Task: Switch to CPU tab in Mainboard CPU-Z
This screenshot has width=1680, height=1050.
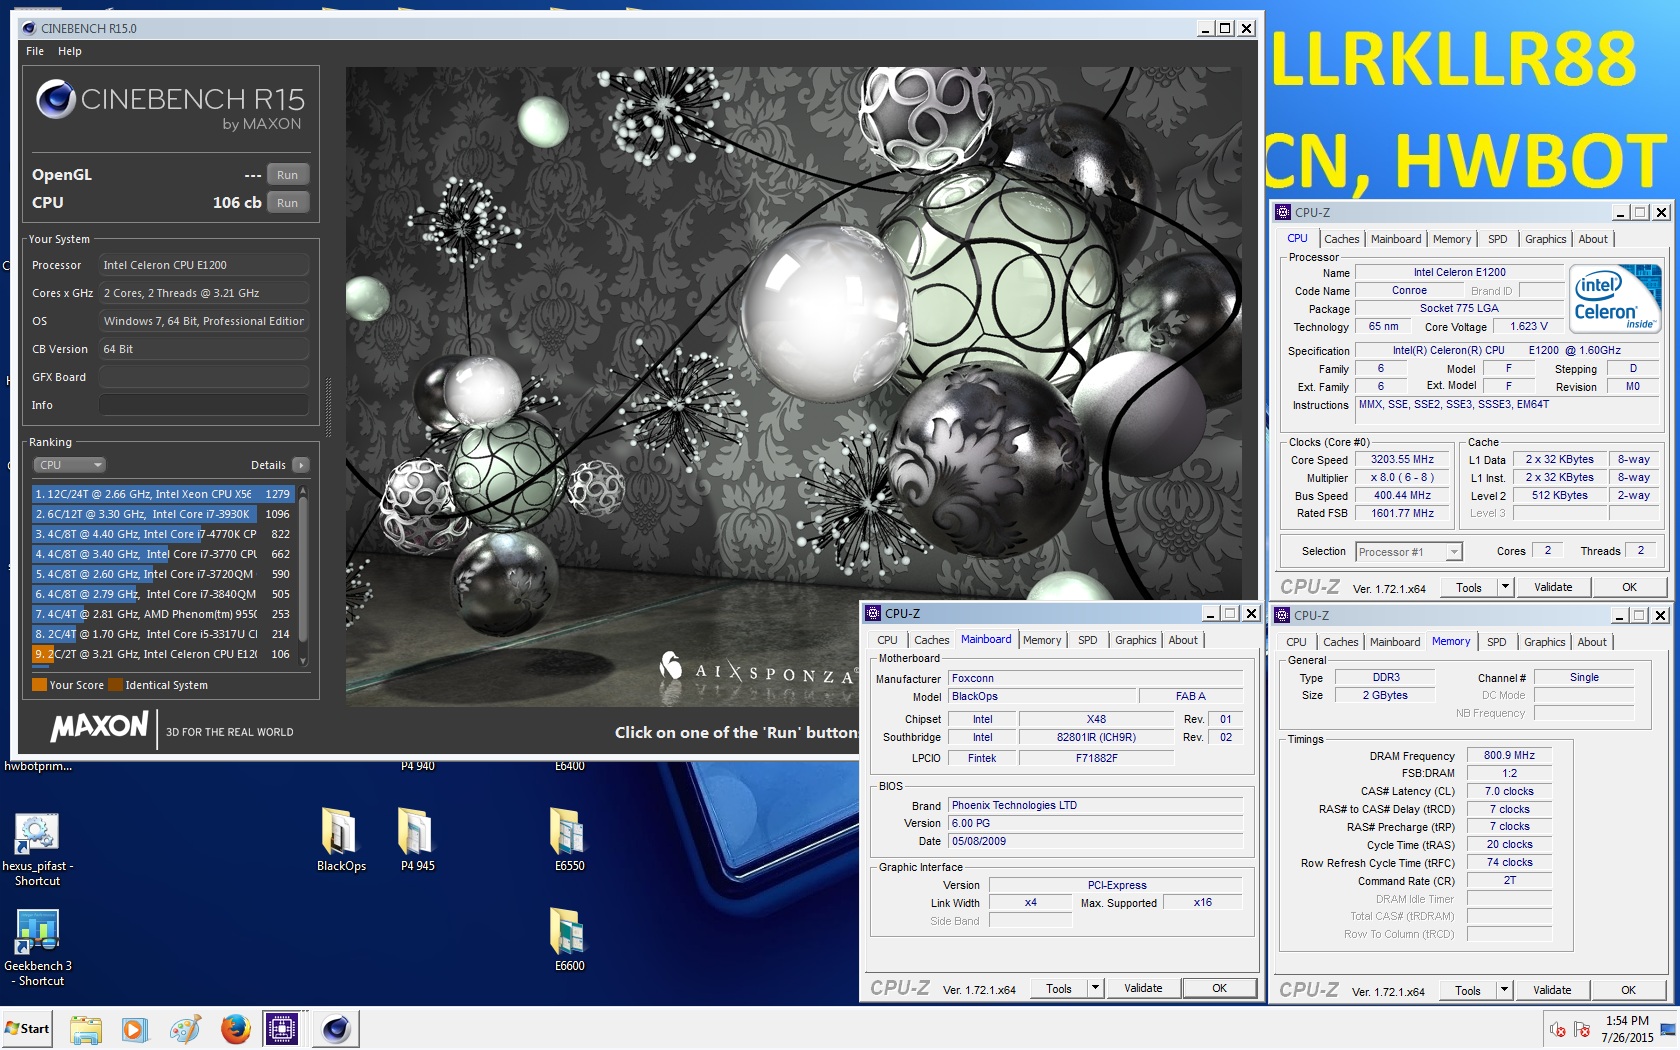Action: point(887,640)
